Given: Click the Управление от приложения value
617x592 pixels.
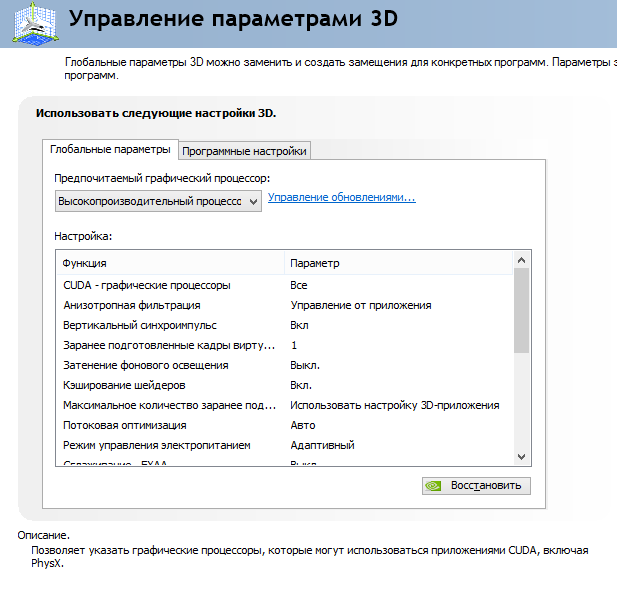Looking at the screenshot, I should pos(361,305).
